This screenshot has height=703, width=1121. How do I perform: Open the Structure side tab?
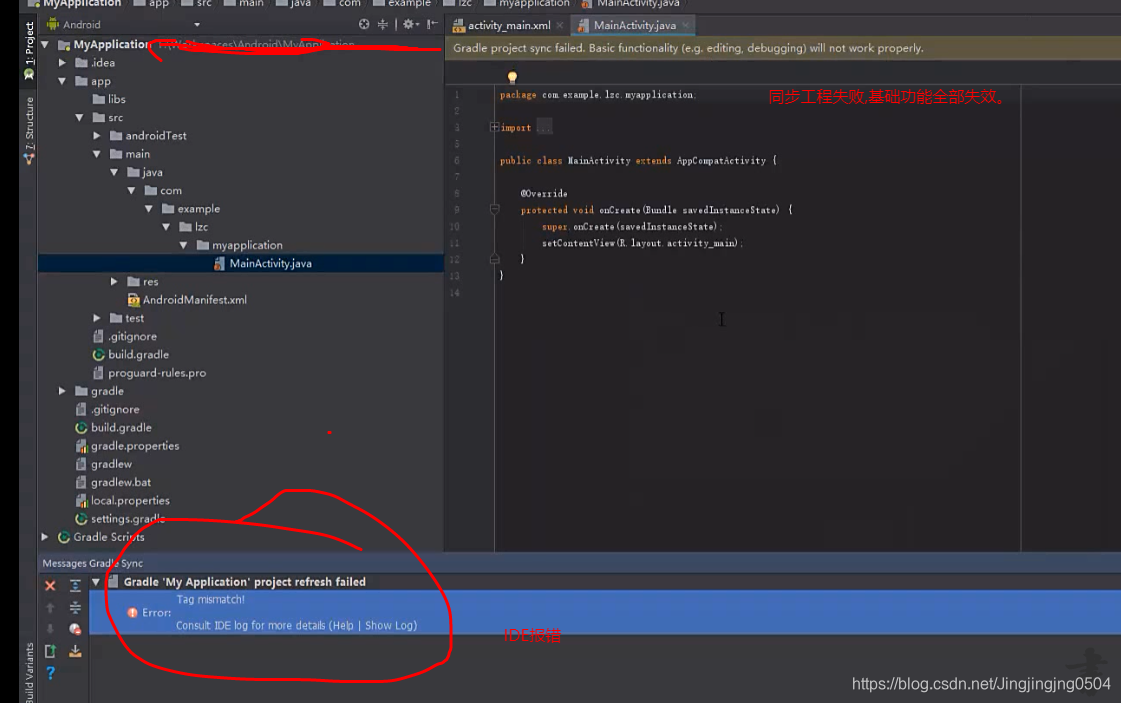(x=29, y=130)
